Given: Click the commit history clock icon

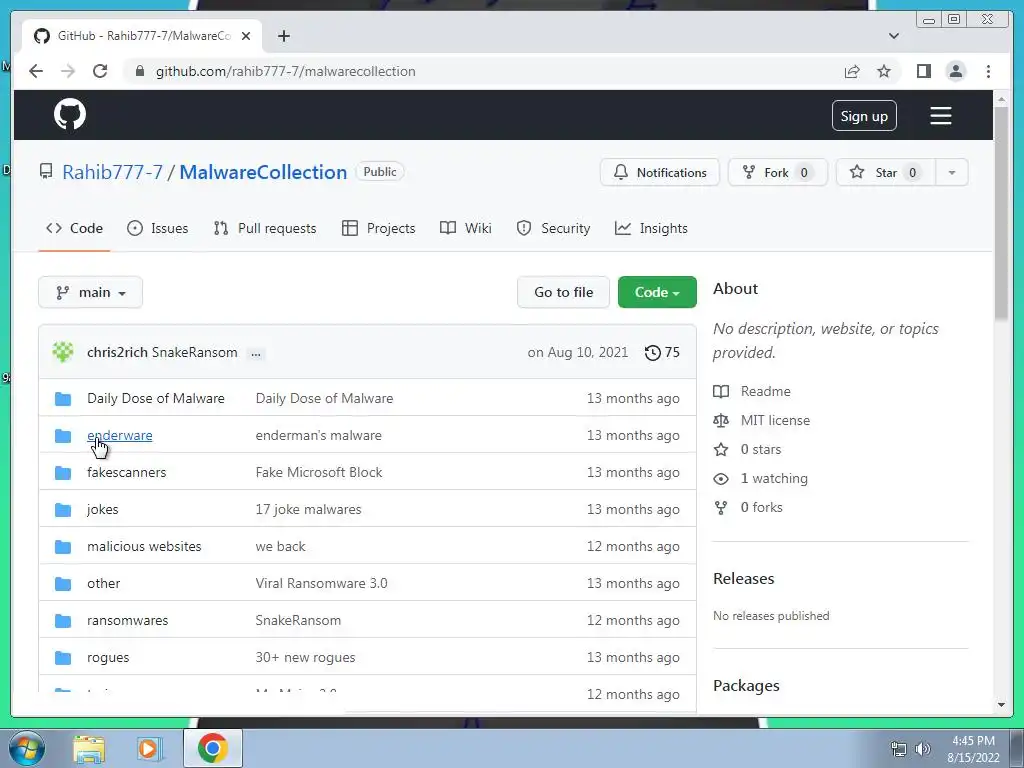Looking at the screenshot, I should coord(652,353).
